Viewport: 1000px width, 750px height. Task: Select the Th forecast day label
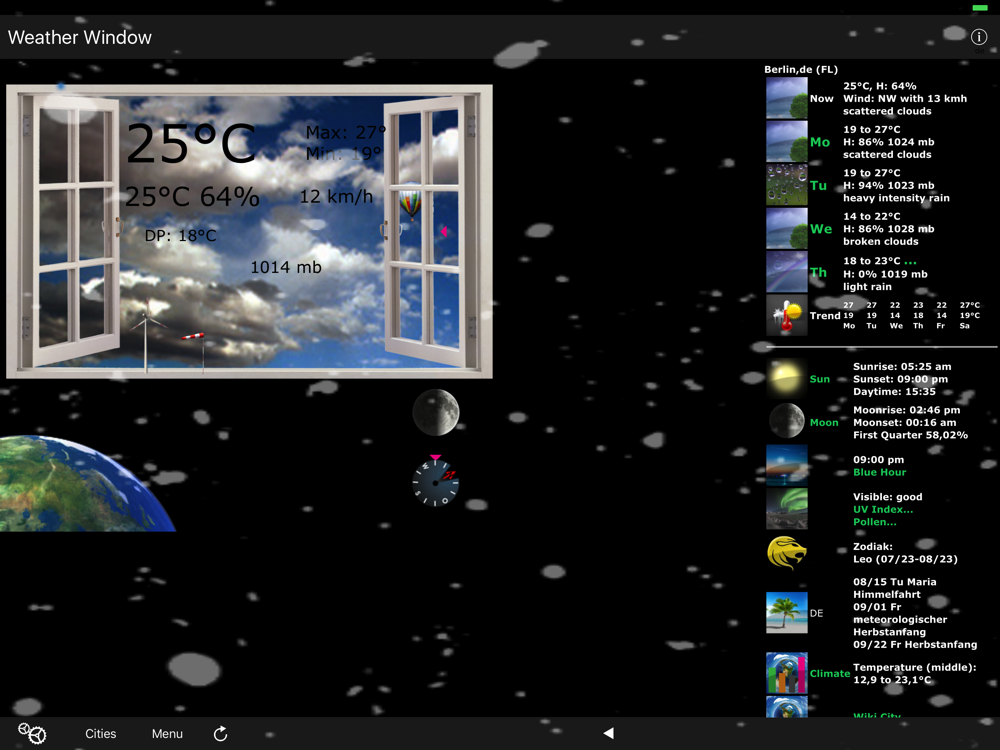click(818, 272)
